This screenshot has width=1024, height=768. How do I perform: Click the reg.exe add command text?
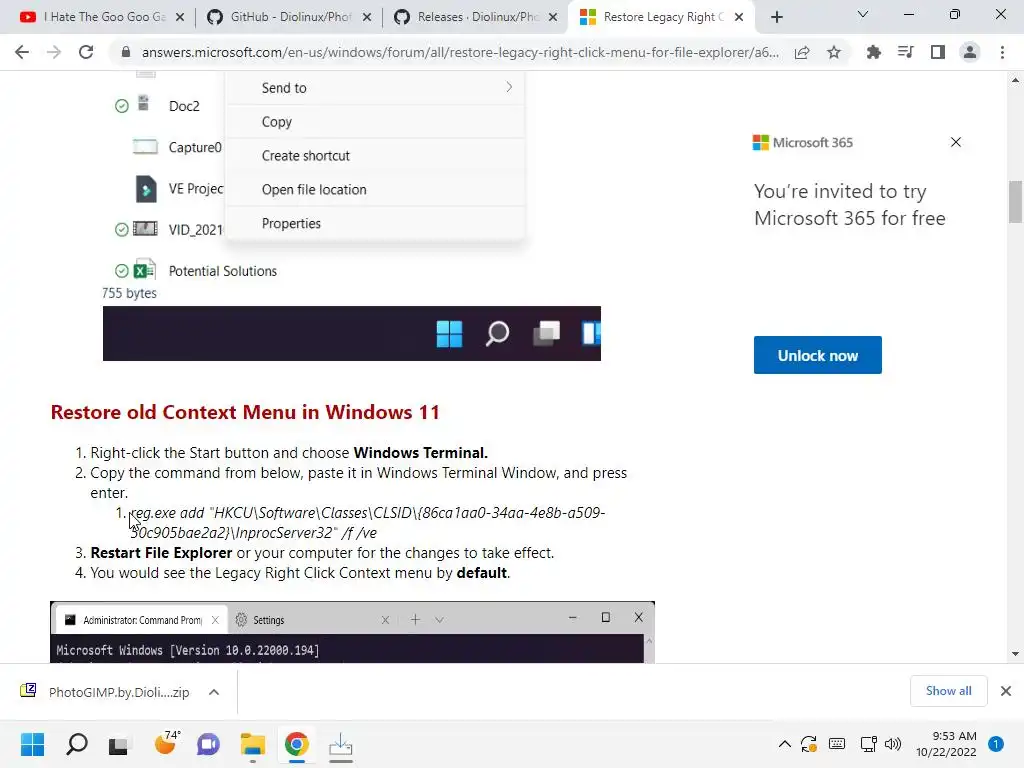pos(368,523)
